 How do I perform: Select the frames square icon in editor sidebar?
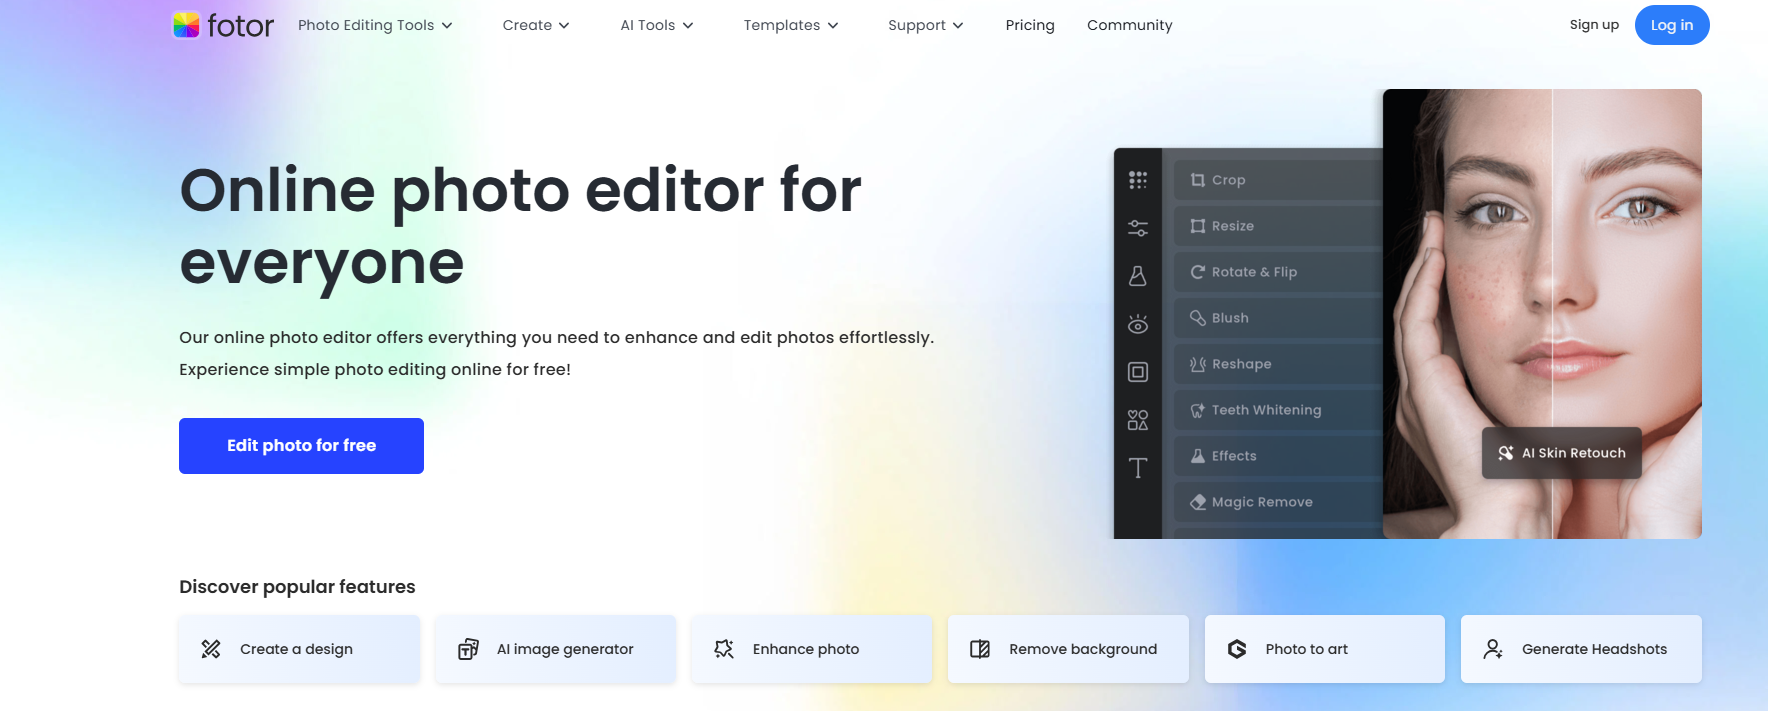(x=1138, y=372)
